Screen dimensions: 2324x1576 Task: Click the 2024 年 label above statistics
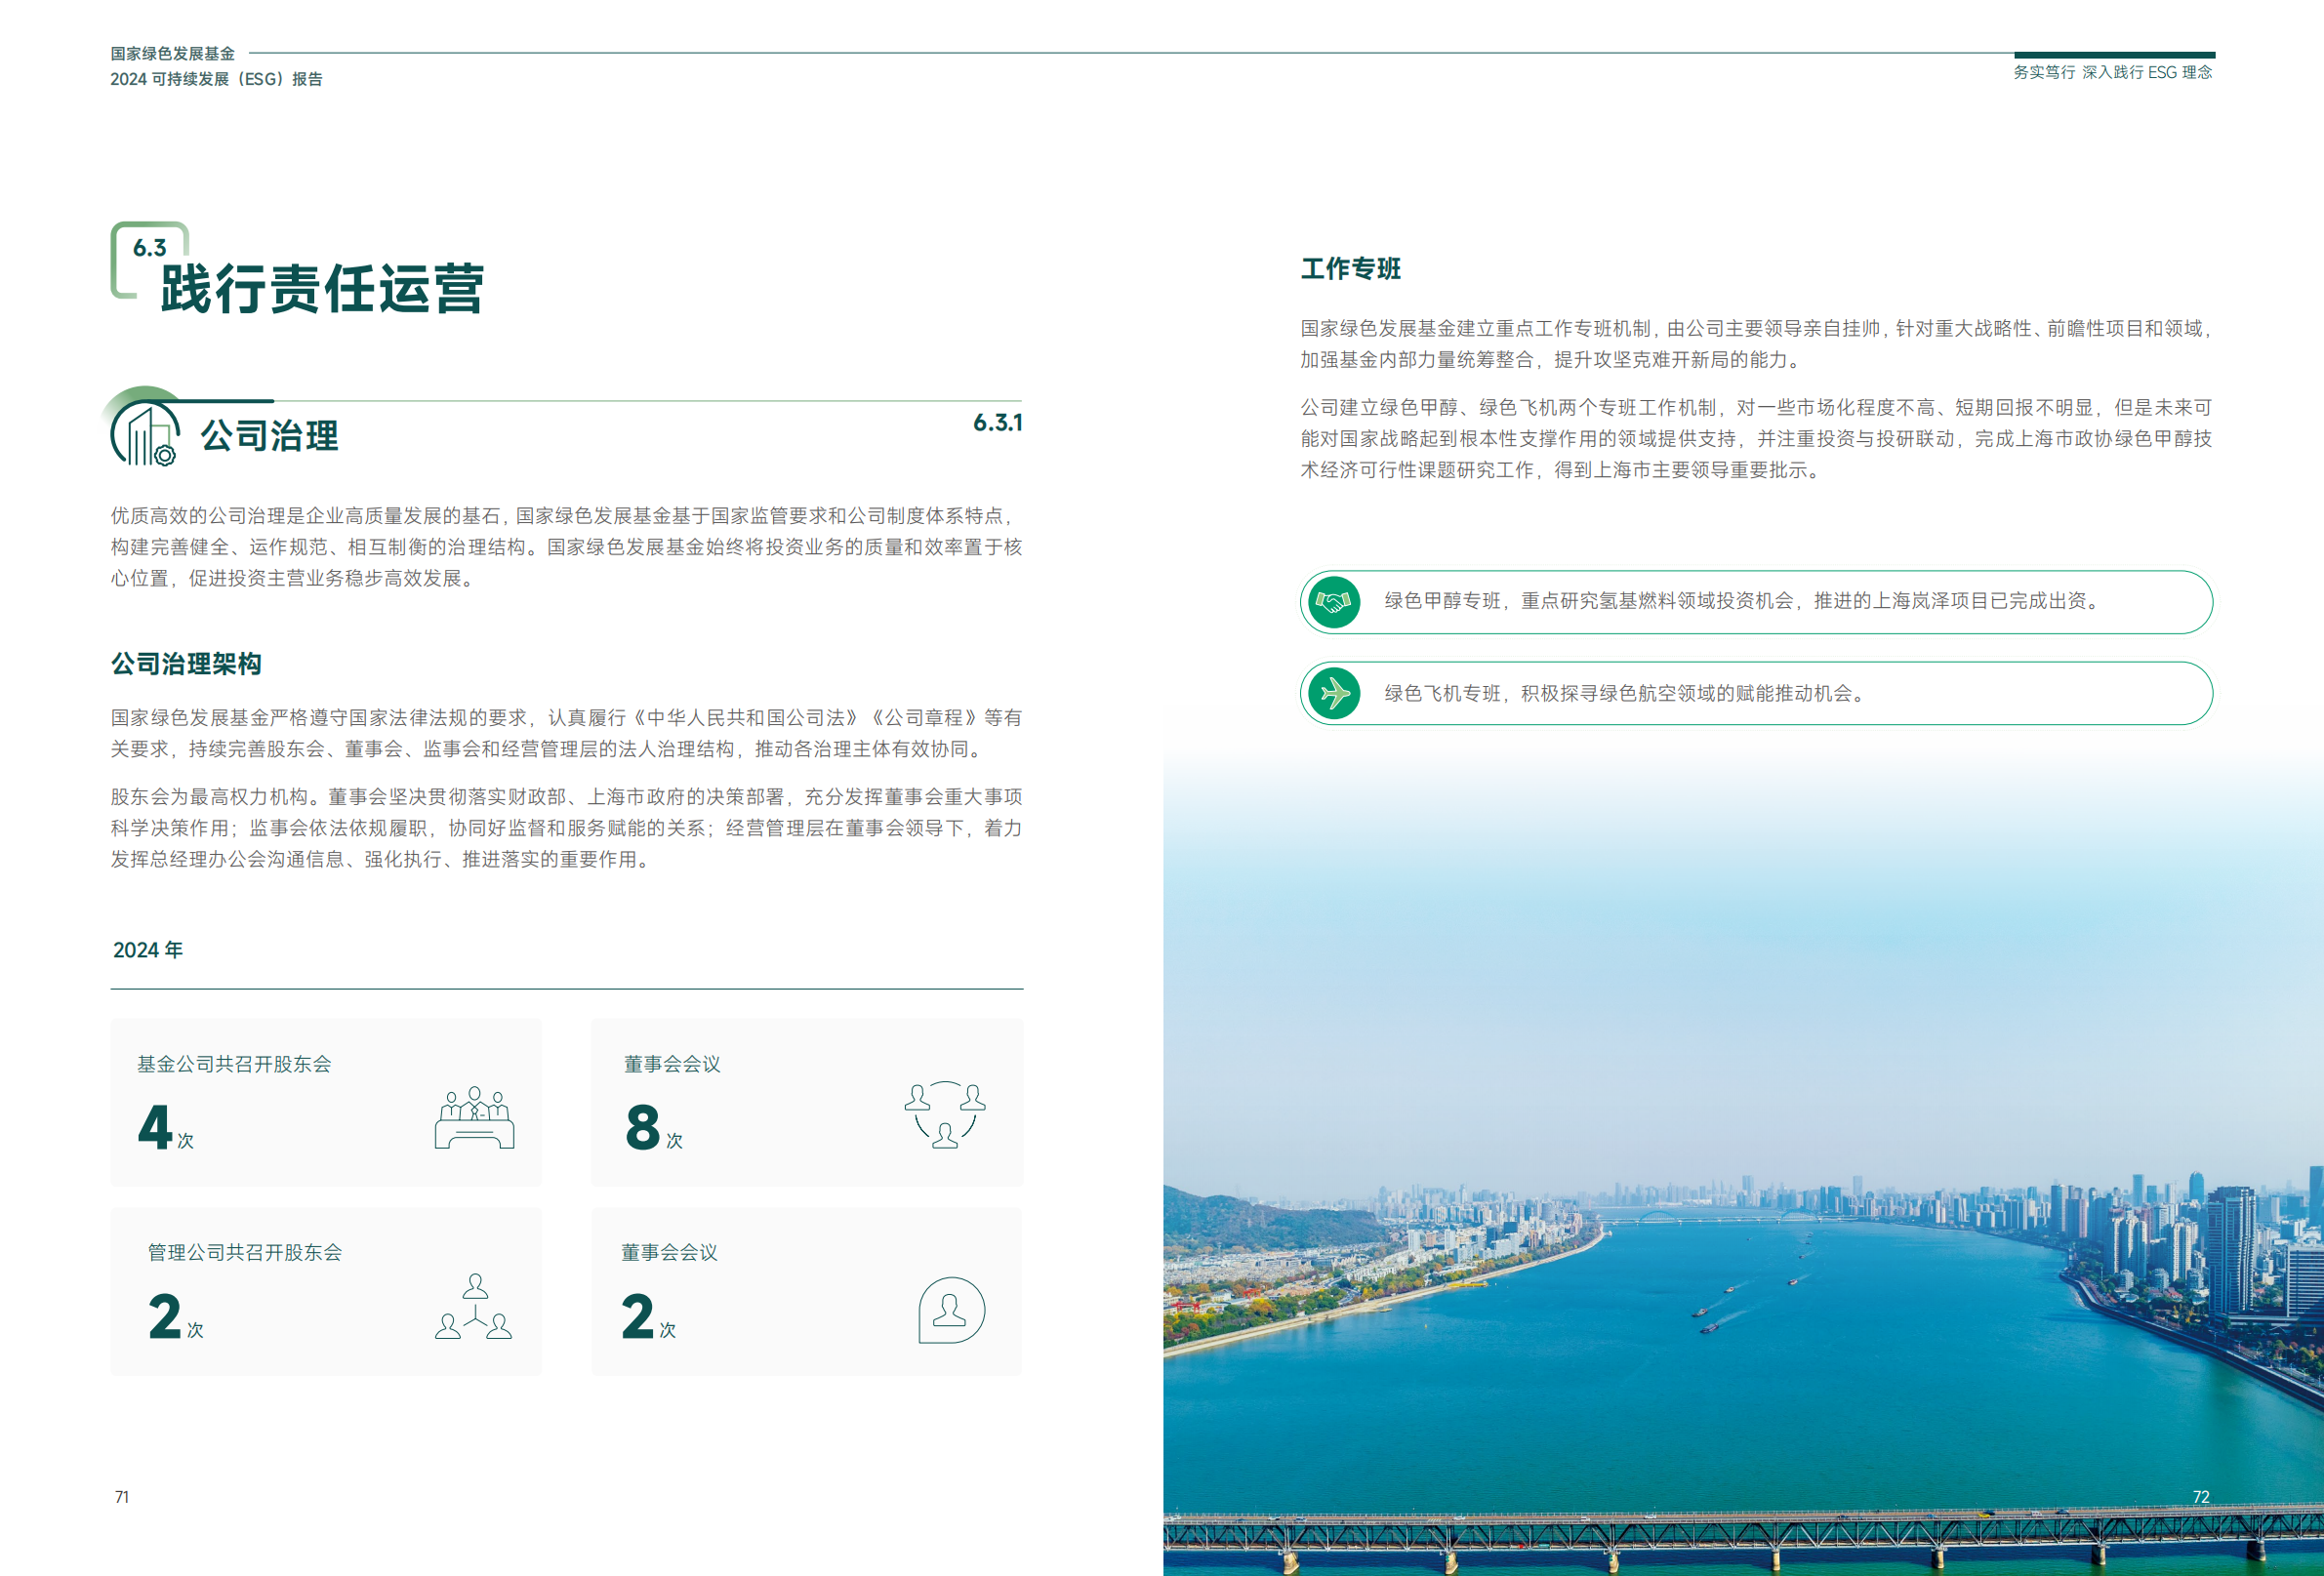pos(148,950)
